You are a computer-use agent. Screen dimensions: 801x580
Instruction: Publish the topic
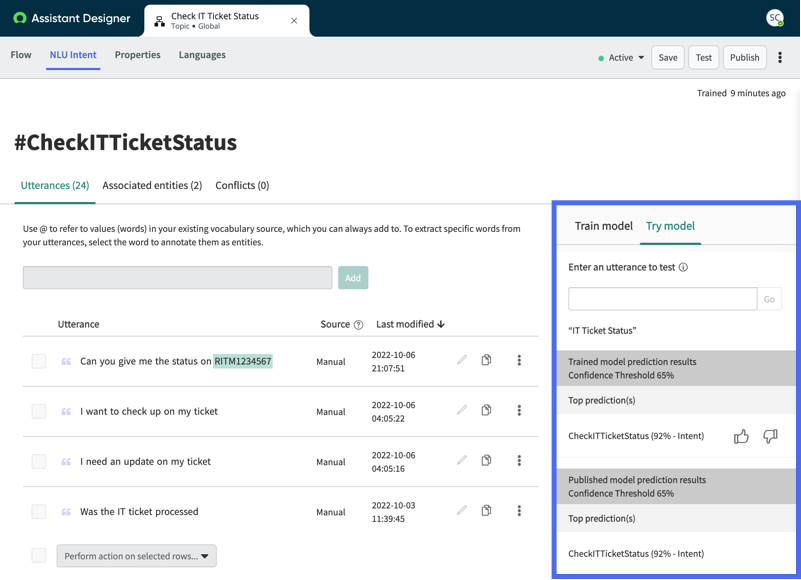point(744,58)
